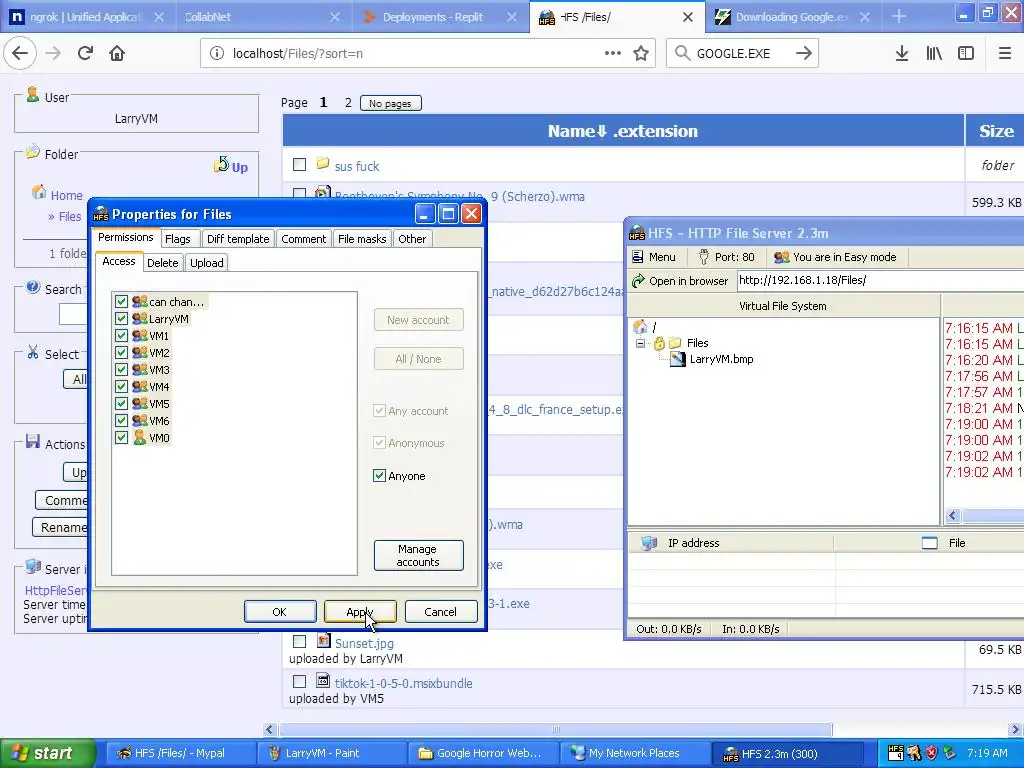Click the No pages button
This screenshot has width=1024, height=768.
(x=391, y=103)
